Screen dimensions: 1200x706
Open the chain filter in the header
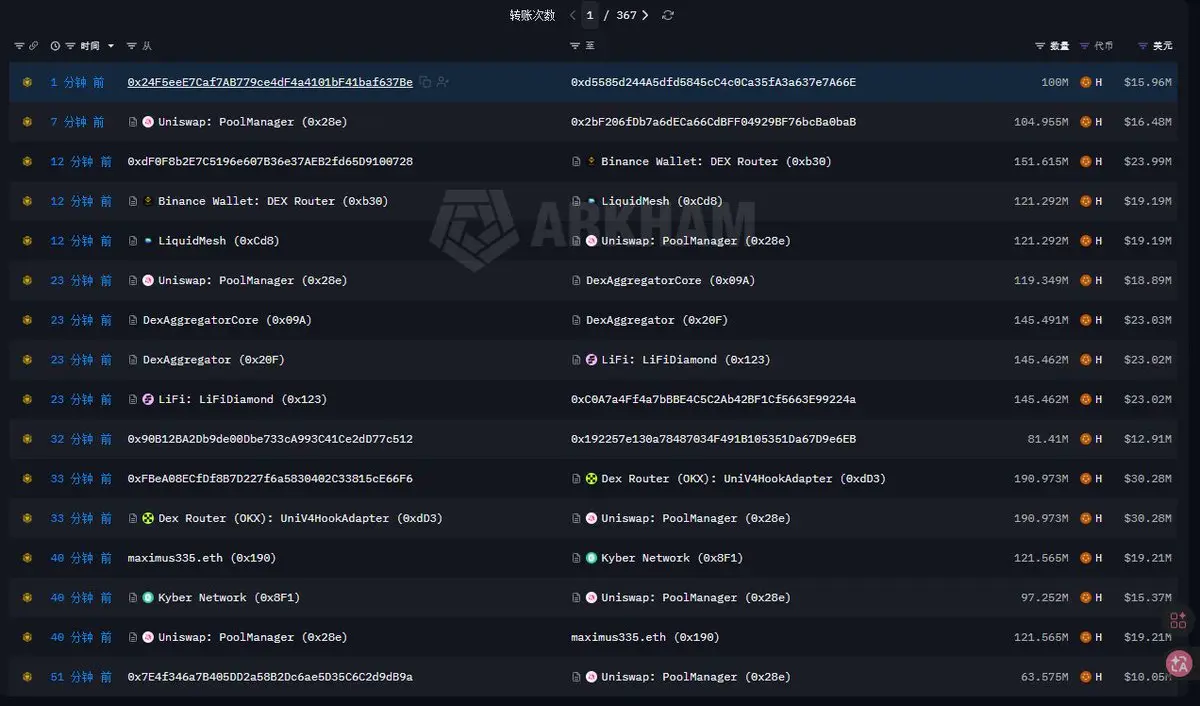tap(19, 46)
